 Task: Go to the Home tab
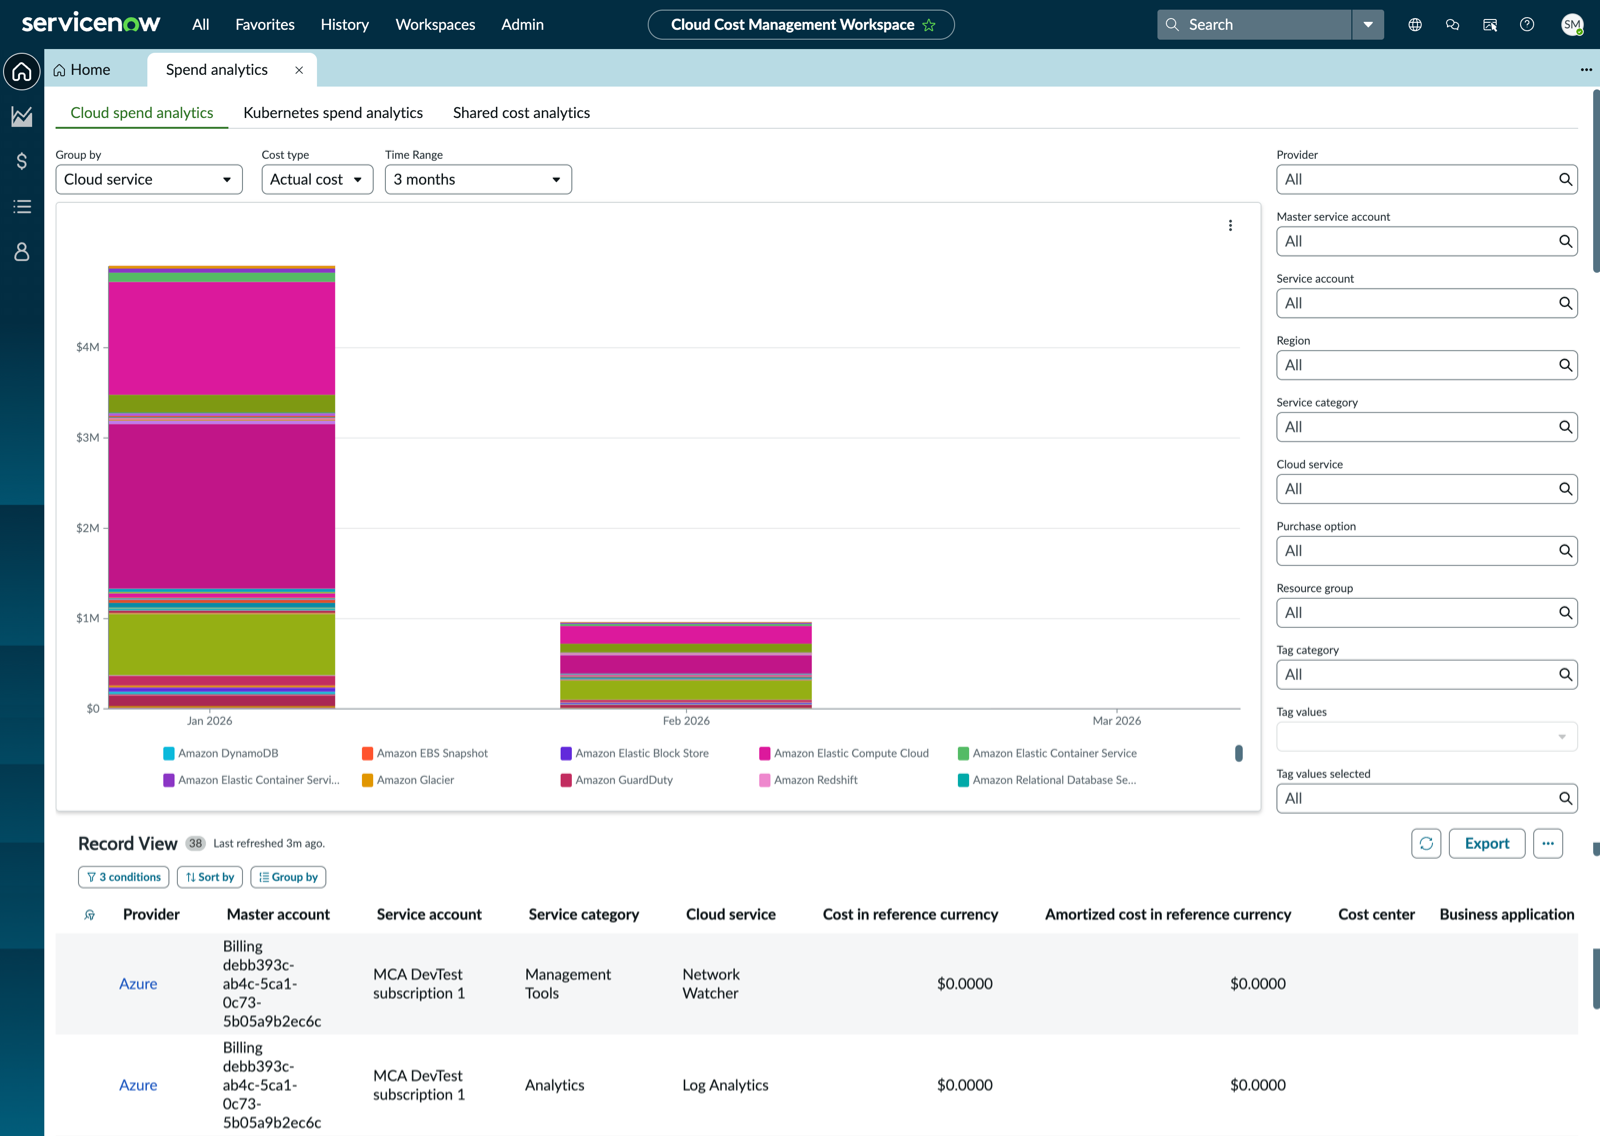tap(82, 70)
